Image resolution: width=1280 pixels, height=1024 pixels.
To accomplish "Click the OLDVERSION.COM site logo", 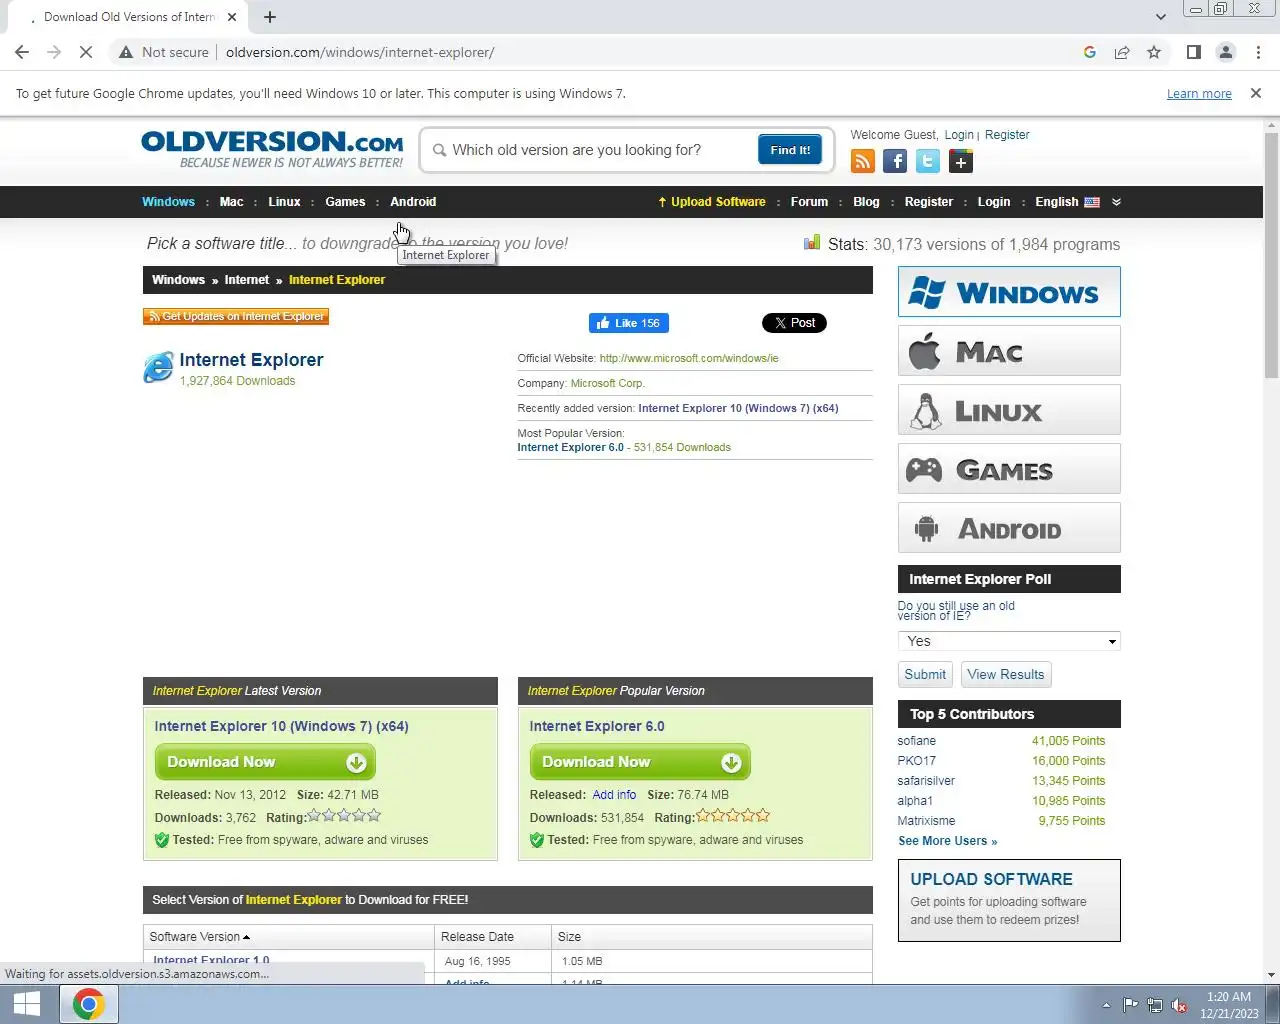I will point(272,149).
